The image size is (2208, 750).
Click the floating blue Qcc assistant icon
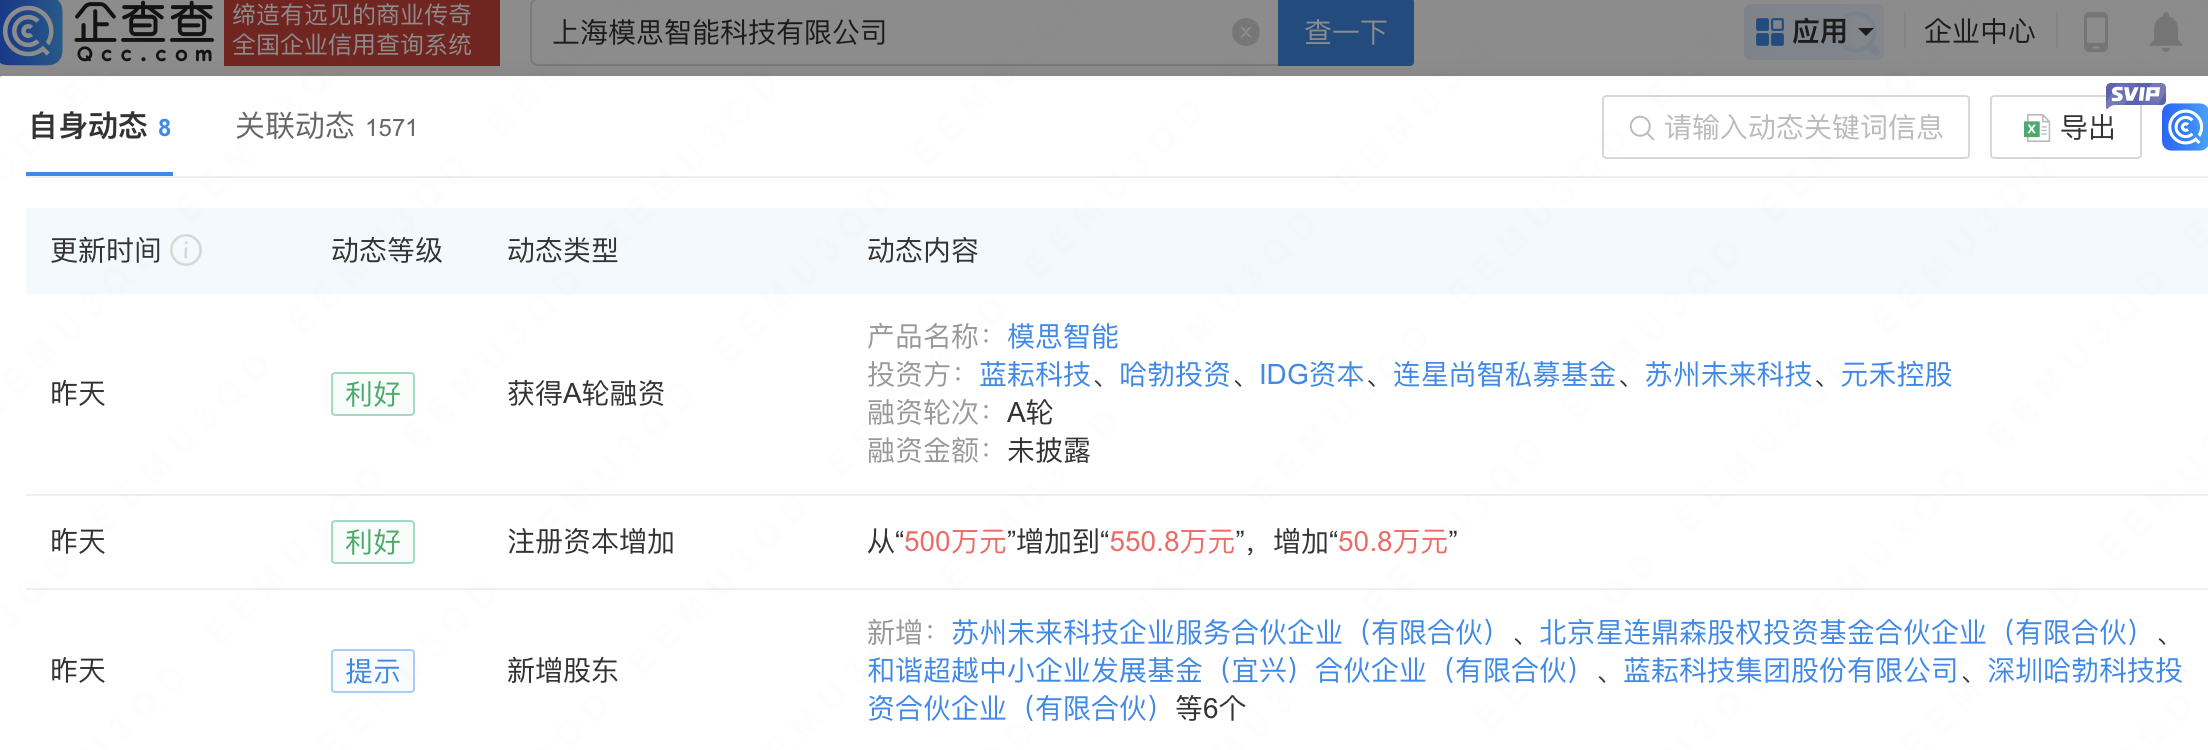[x=2185, y=128]
